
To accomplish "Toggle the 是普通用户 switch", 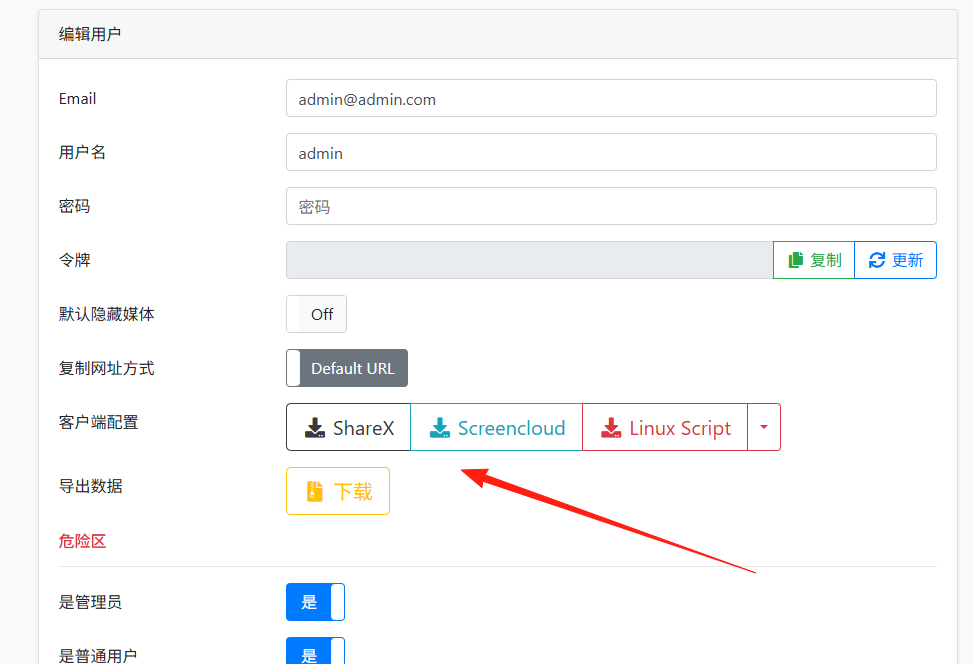I will pyautogui.click(x=315, y=652).
